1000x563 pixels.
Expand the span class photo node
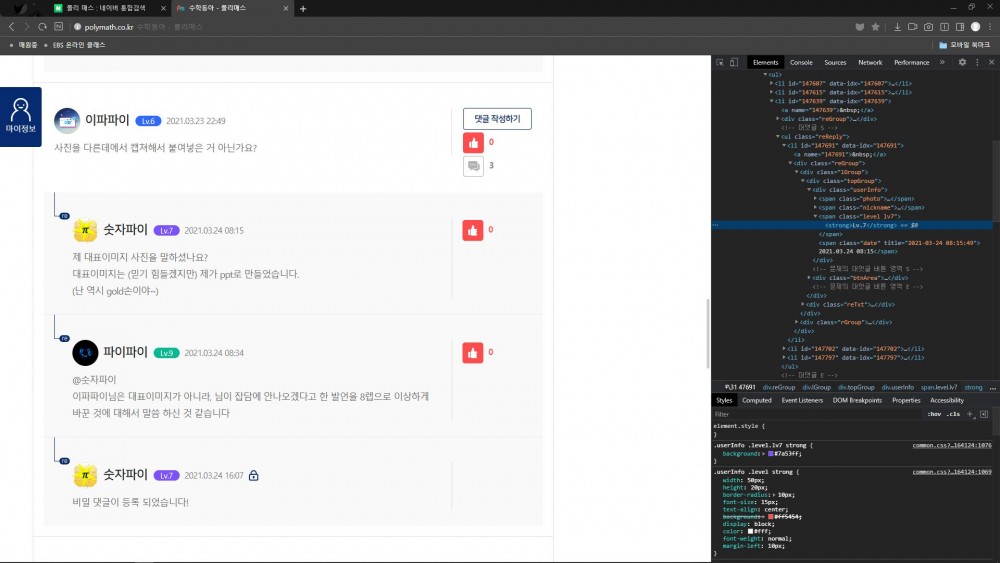(x=815, y=198)
